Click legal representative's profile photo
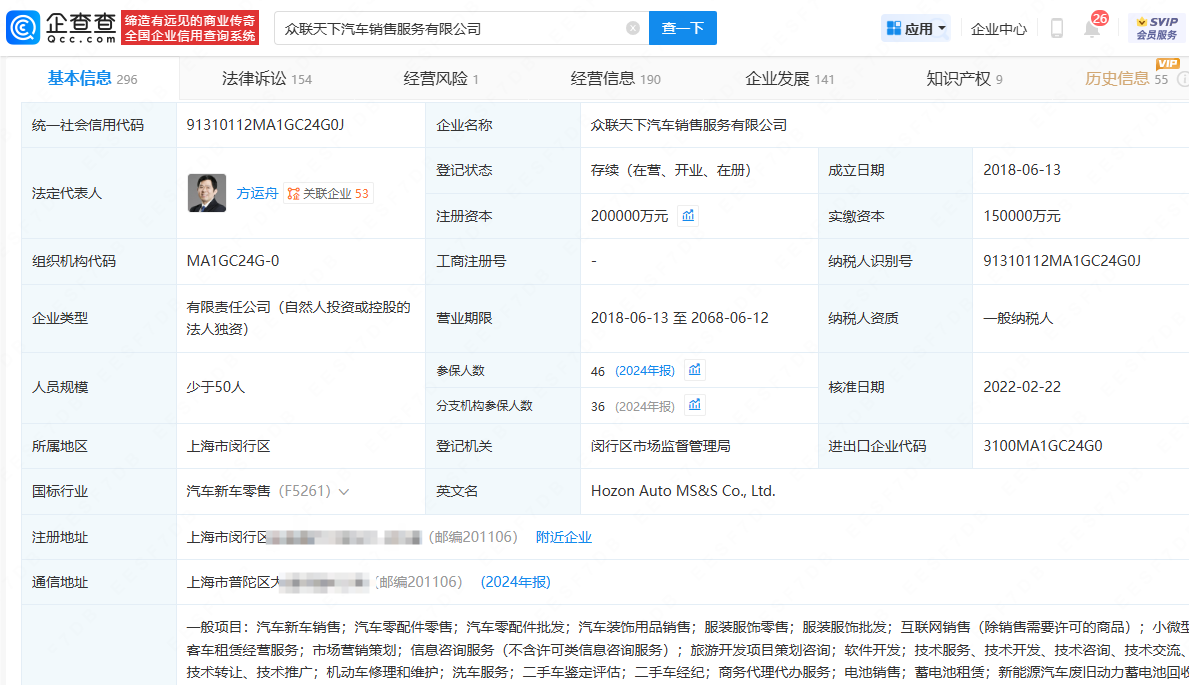 [x=206, y=193]
